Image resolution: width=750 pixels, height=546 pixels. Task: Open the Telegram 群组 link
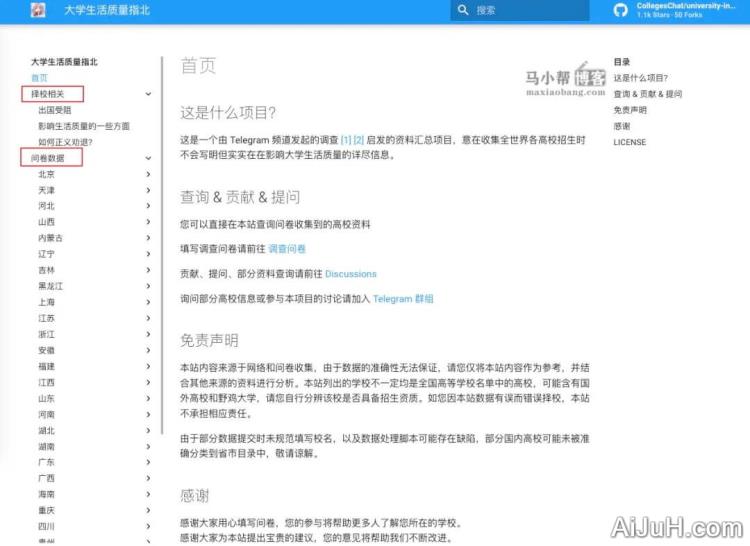click(403, 298)
